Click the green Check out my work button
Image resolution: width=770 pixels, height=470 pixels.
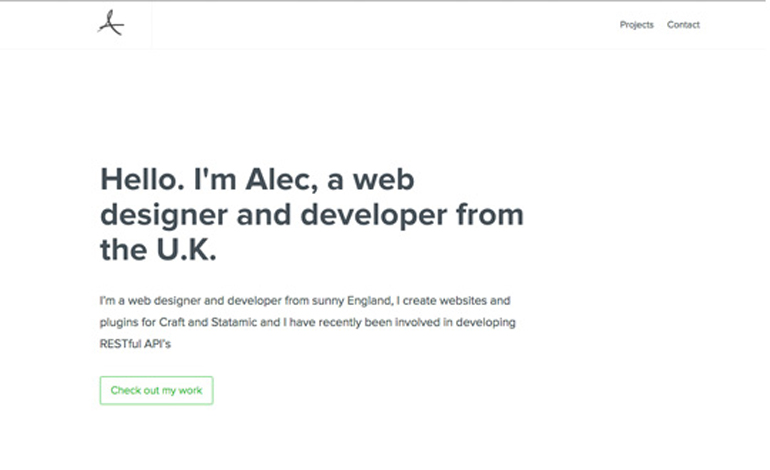[156, 390]
